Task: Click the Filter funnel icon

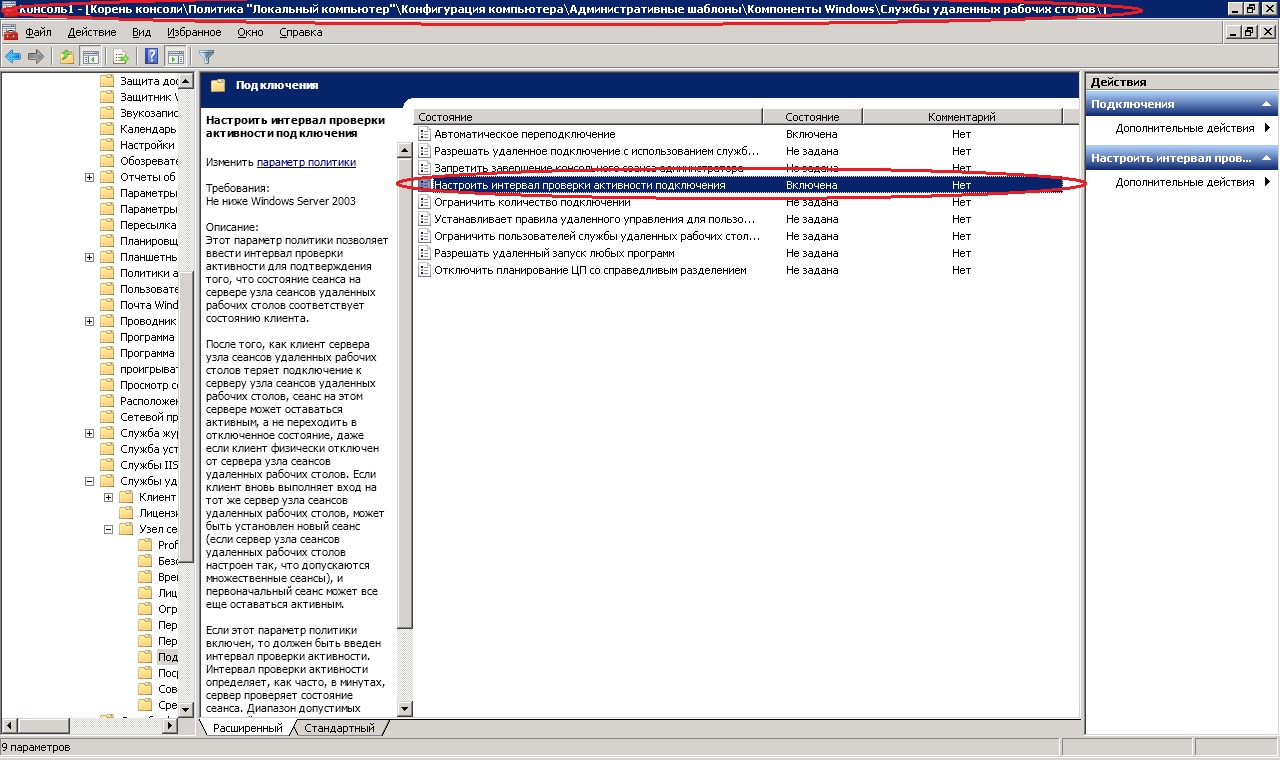Action: point(207,57)
